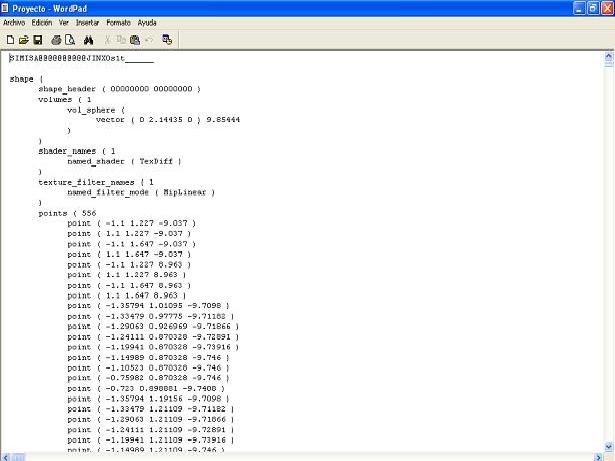Cut selection using the scissors icon
Viewport: 615px width, 461px height.
click(108, 39)
